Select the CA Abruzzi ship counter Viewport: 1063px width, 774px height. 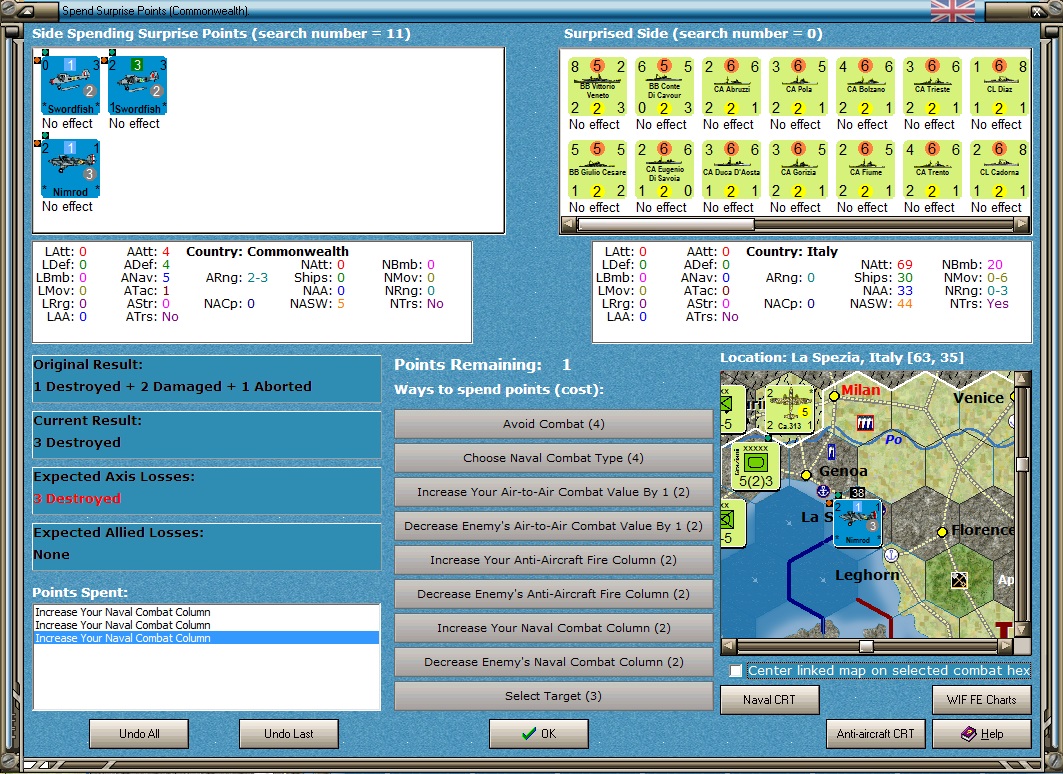(731, 87)
